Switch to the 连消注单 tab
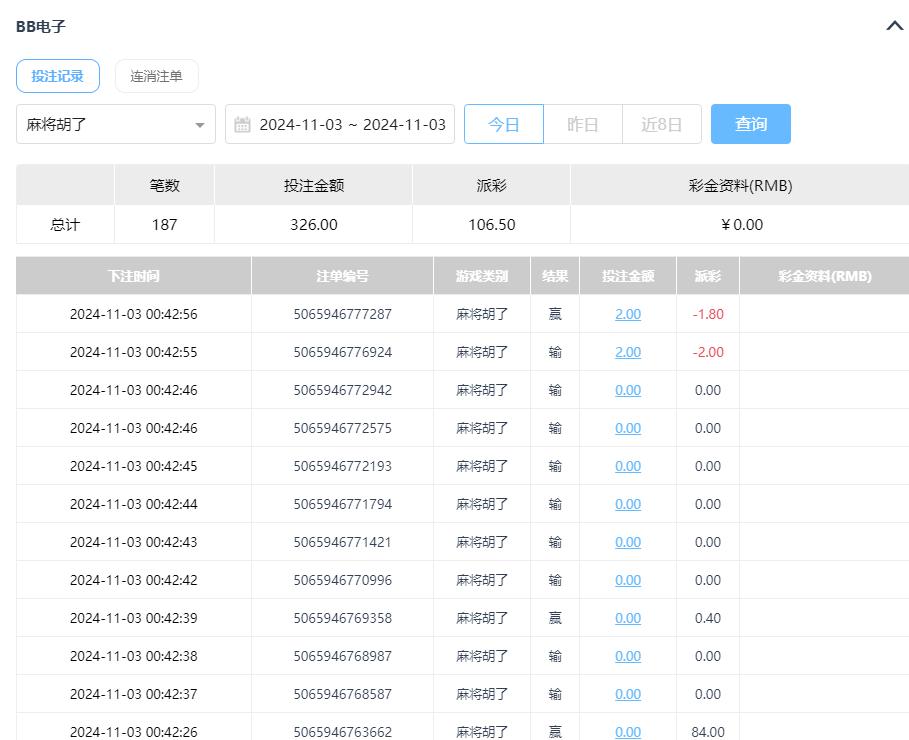This screenshot has height=740, width=909. (x=156, y=75)
